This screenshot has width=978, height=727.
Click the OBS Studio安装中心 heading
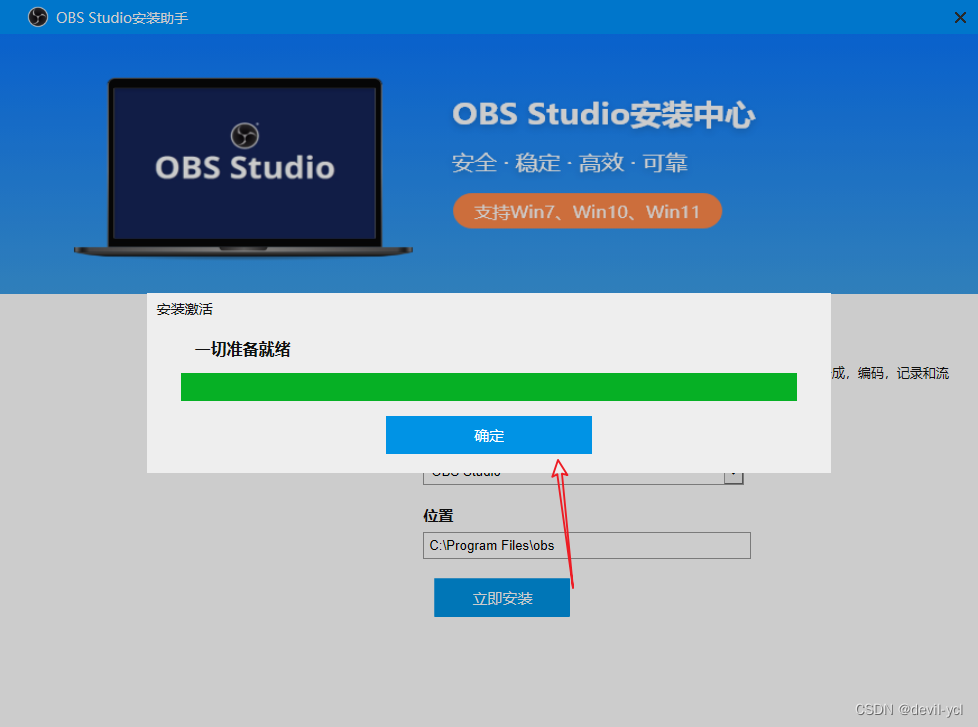[x=603, y=115]
